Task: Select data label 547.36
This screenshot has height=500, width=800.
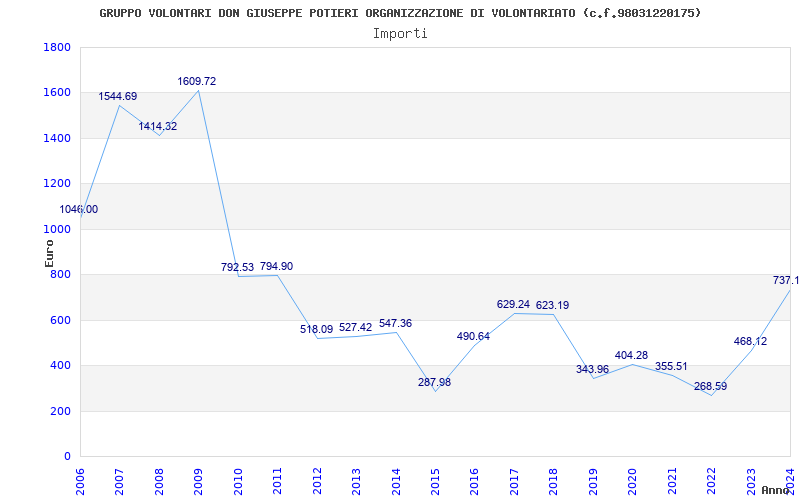Action: tap(395, 323)
